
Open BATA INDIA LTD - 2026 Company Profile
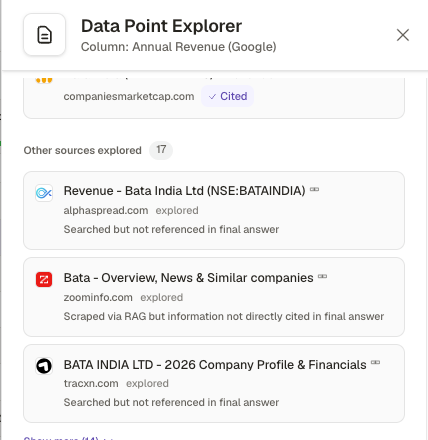pyautogui.click(x=215, y=365)
